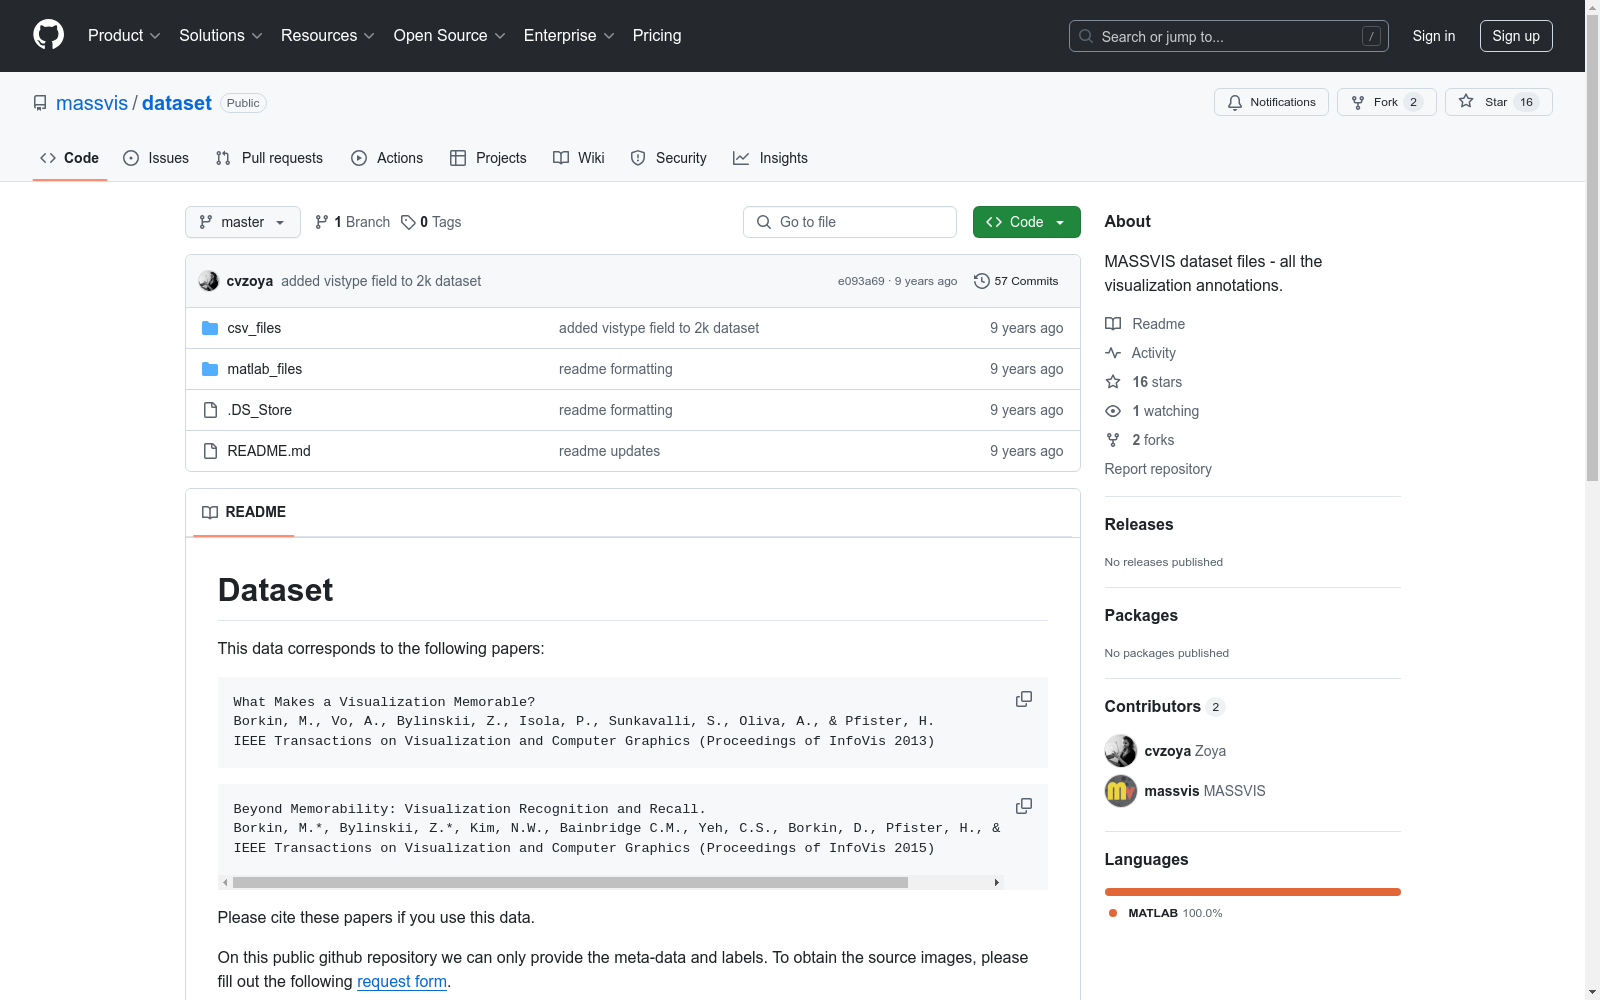Switch to the Actions tab
This screenshot has height=1000, width=1600.
click(387, 158)
